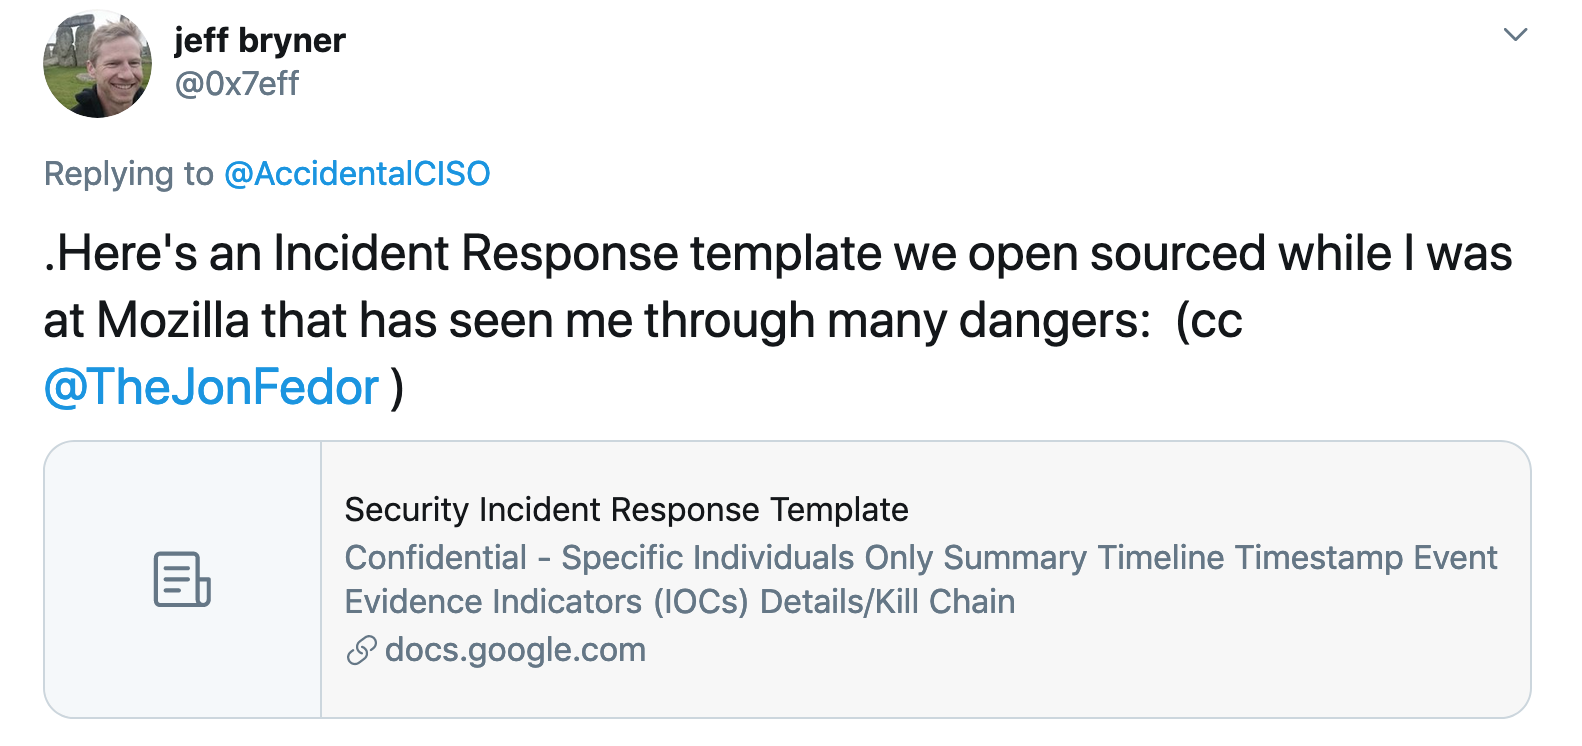Click the docs.google.com domain text
This screenshot has width=1582, height=746.
515,650
